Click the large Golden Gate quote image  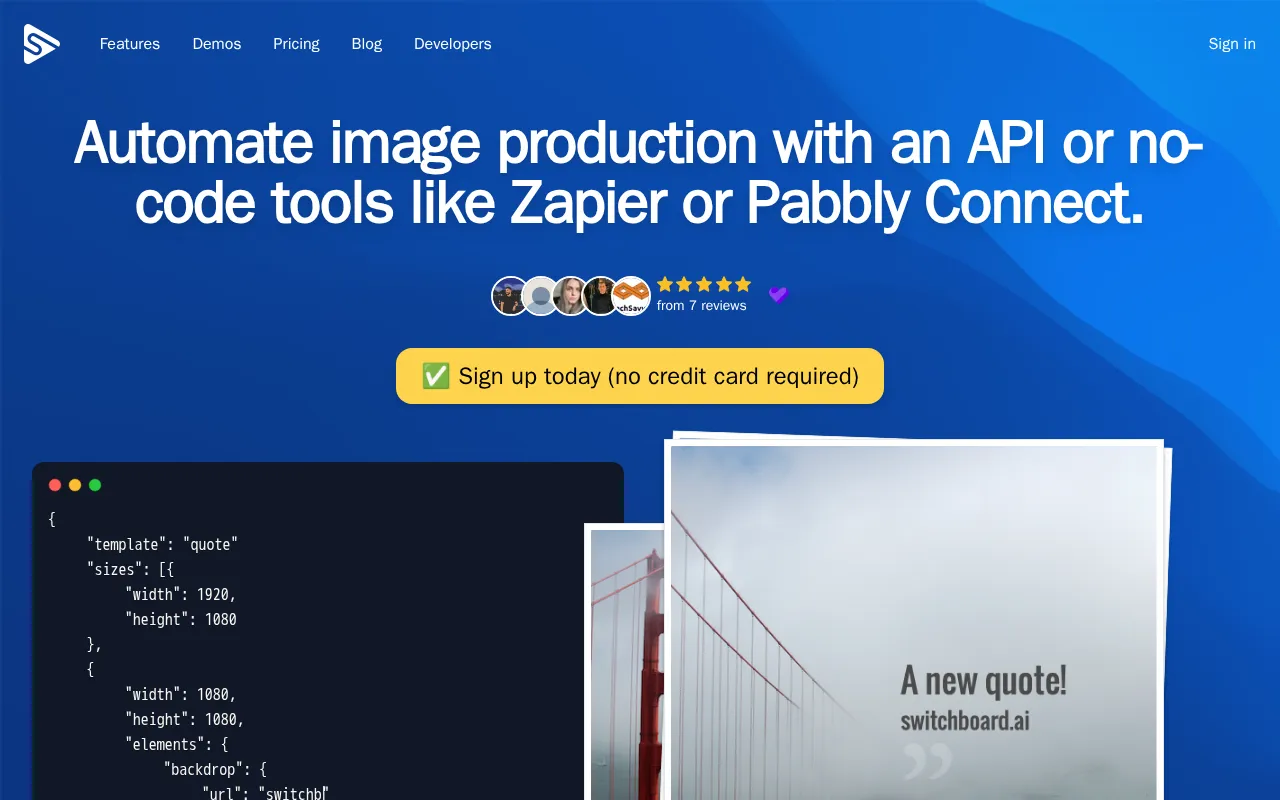[914, 620]
